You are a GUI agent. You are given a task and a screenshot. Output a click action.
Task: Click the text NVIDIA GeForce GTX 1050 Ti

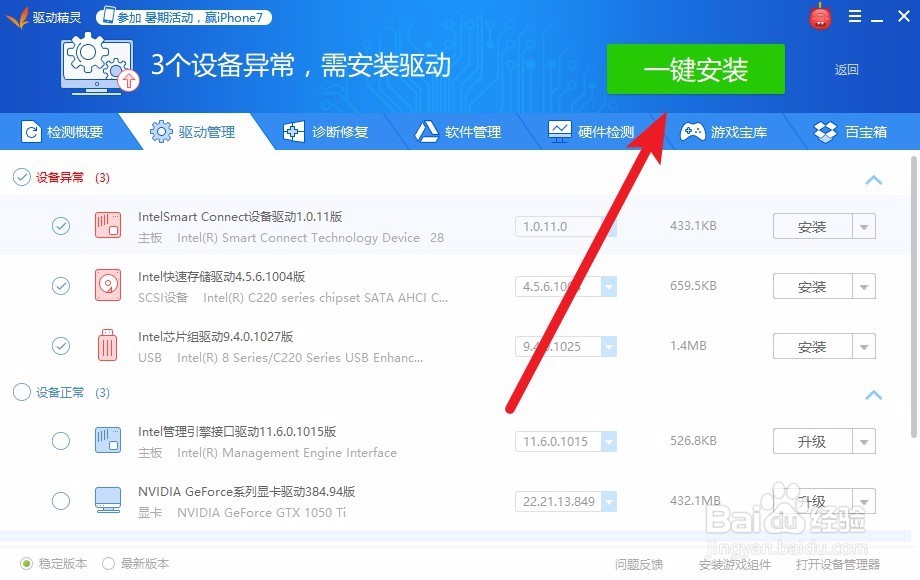coord(262,513)
